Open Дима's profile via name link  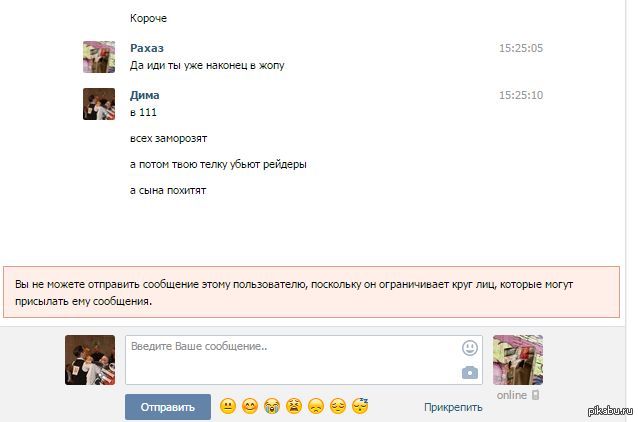pos(144,95)
